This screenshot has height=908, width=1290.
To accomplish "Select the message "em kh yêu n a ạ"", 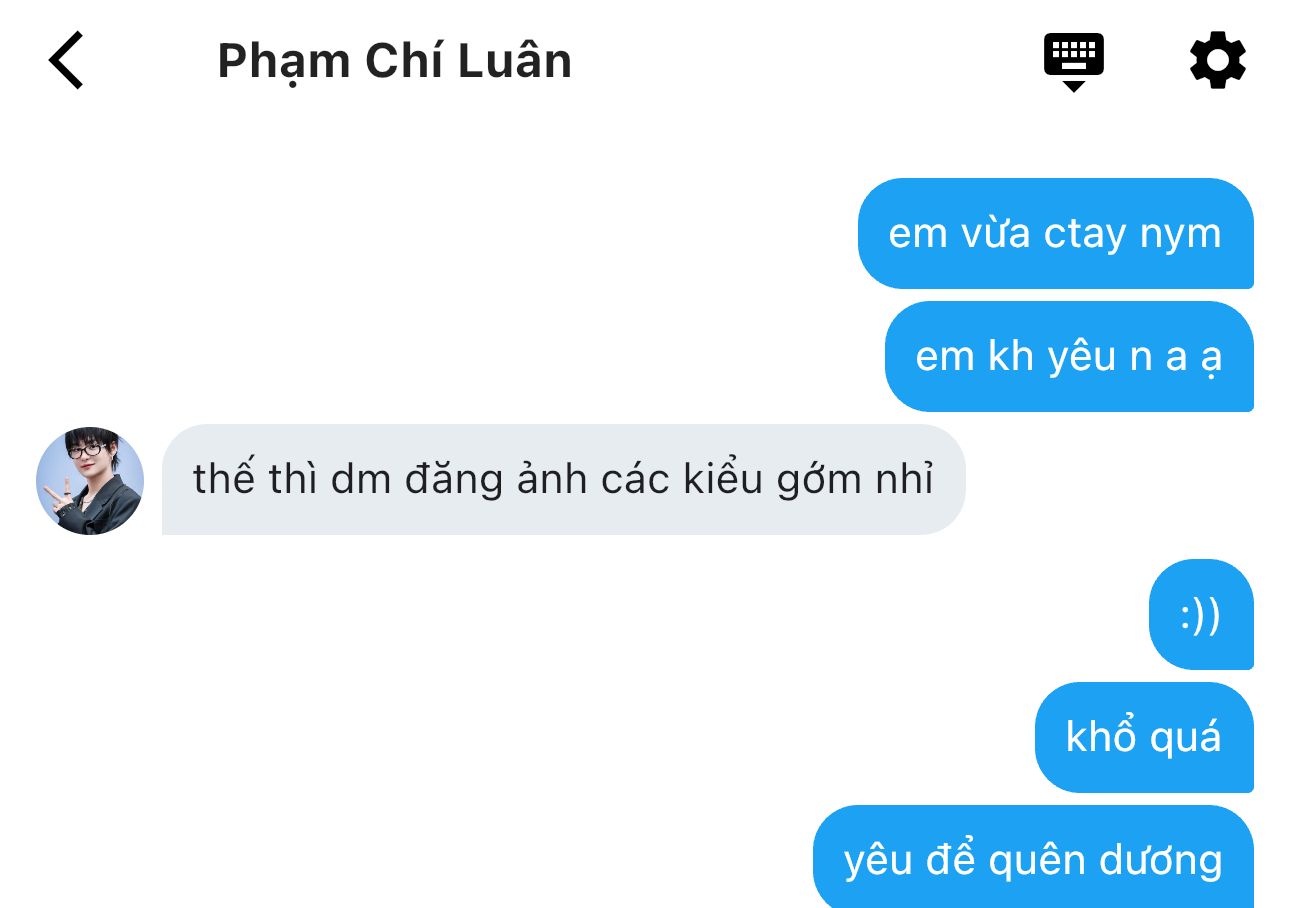I will click(x=1069, y=356).
